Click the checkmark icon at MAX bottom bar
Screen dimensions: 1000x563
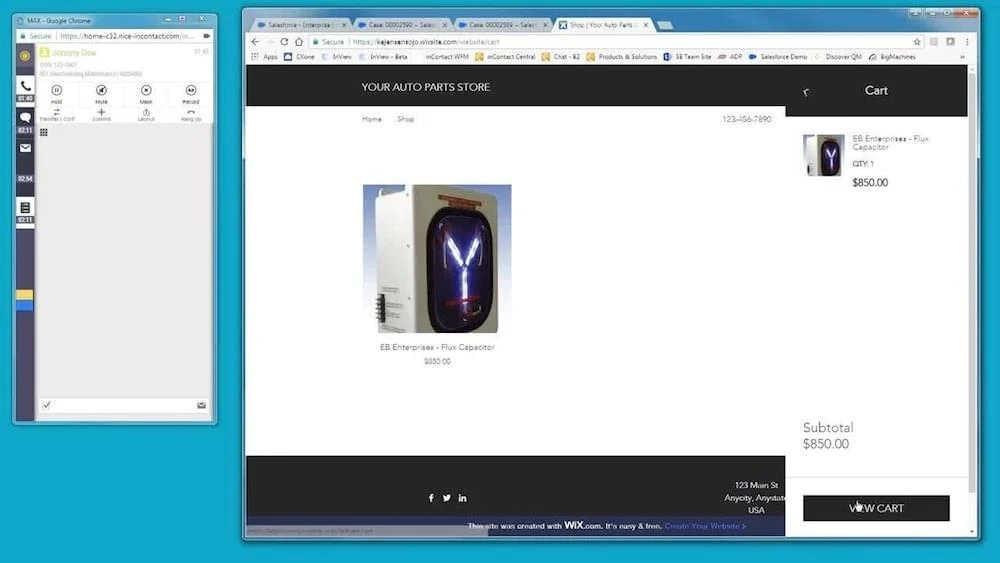coord(47,405)
